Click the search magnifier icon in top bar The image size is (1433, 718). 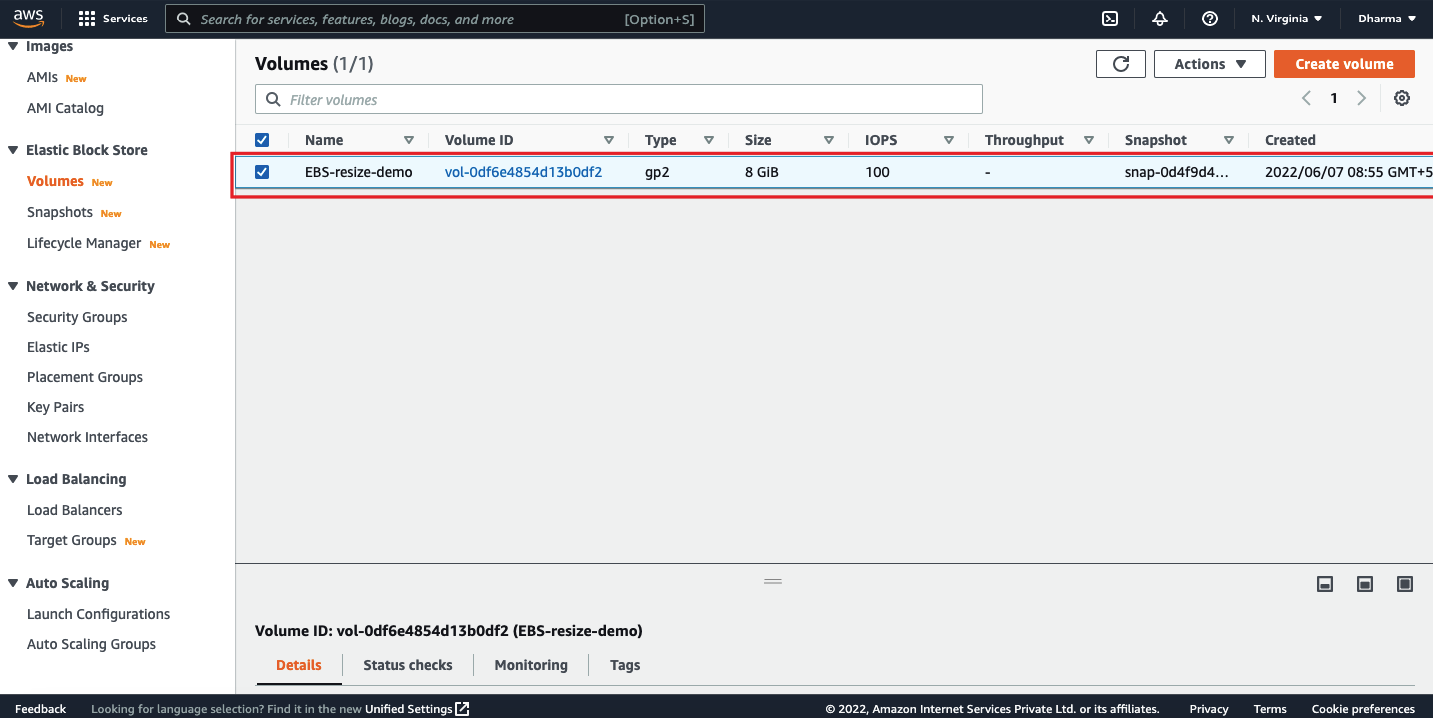[183, 19]
